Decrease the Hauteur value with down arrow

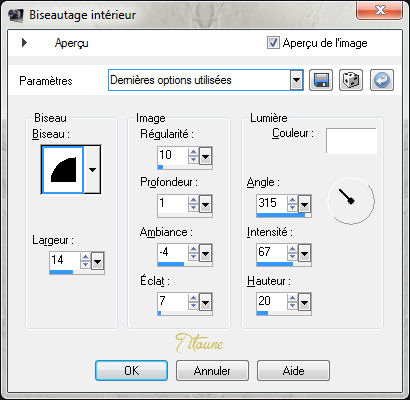[x=292, y=305]
